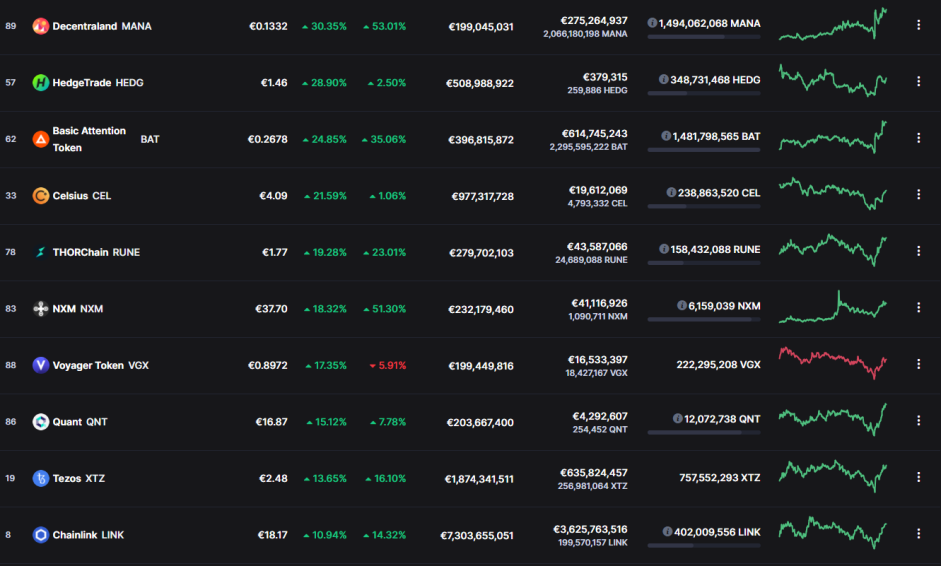
Task: Click the MANA circulating supply progress bar
Action: coord(704,37)
